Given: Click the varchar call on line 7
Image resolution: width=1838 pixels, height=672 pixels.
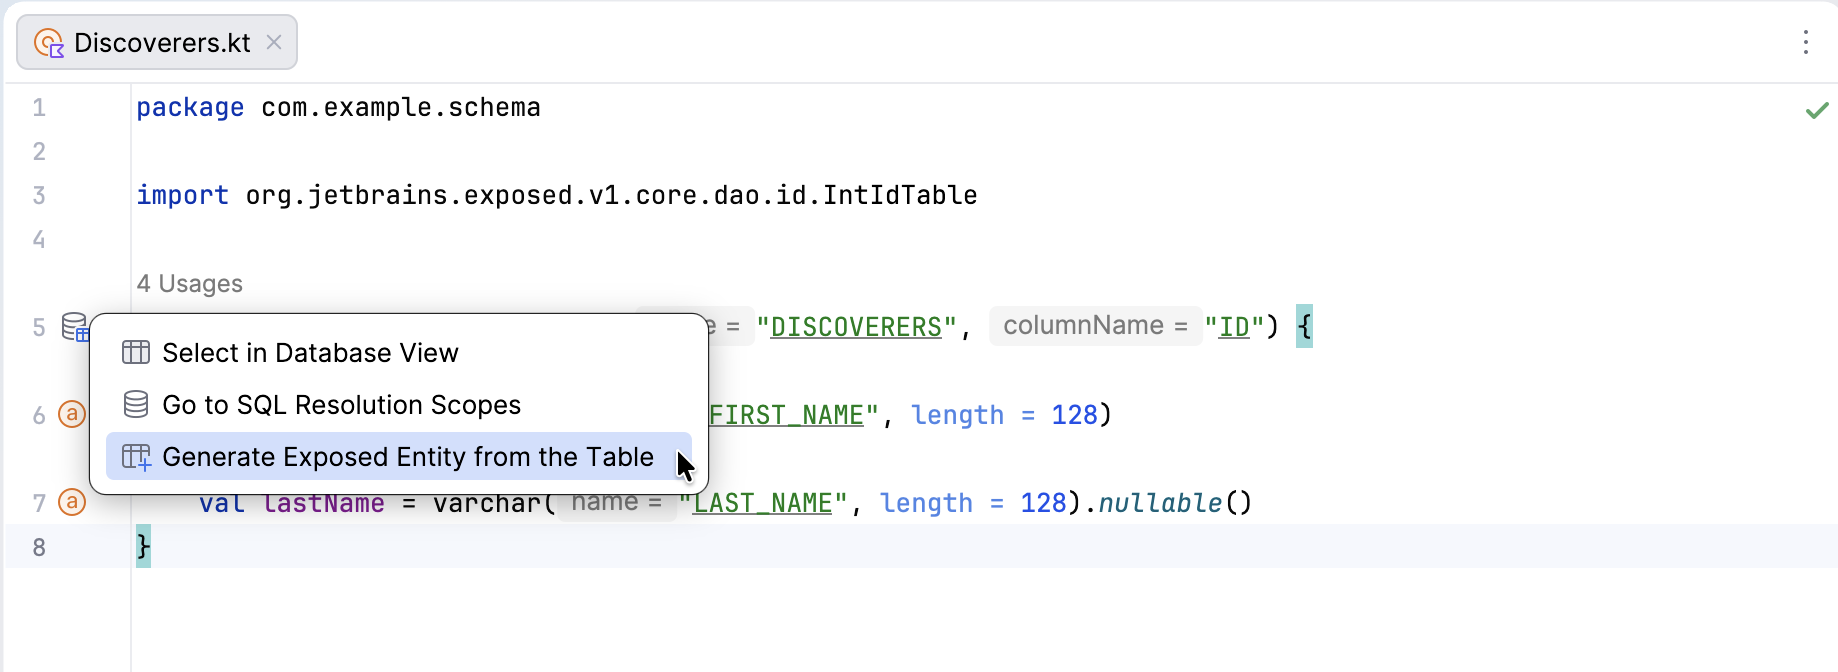Looking at the screenshot, I should (x=487, y=503).
